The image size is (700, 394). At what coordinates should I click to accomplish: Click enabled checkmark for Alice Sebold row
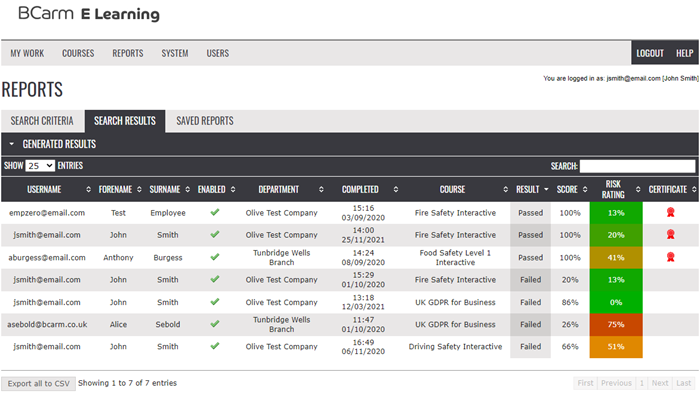coord(215,323)
